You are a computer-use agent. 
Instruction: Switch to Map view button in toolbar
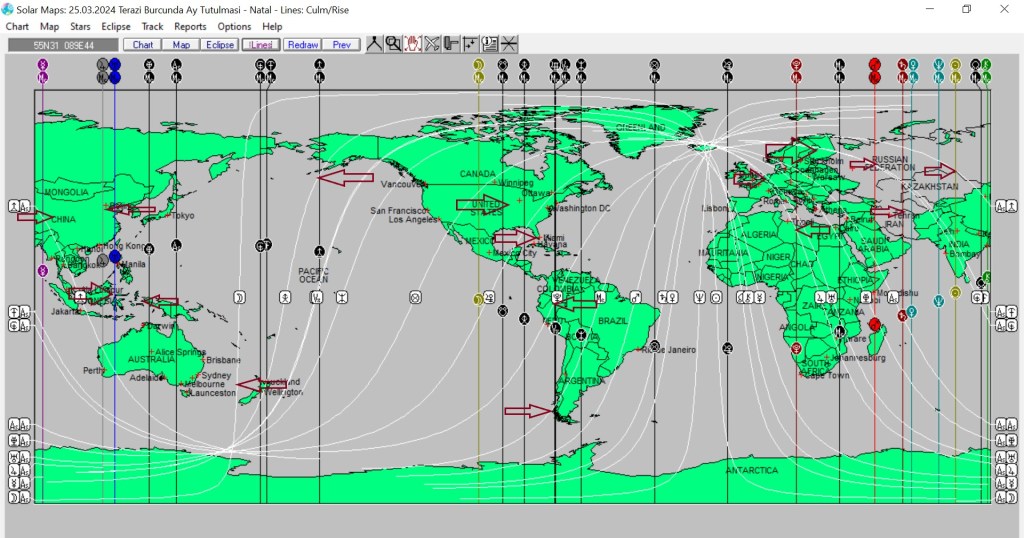pos(181,45)
